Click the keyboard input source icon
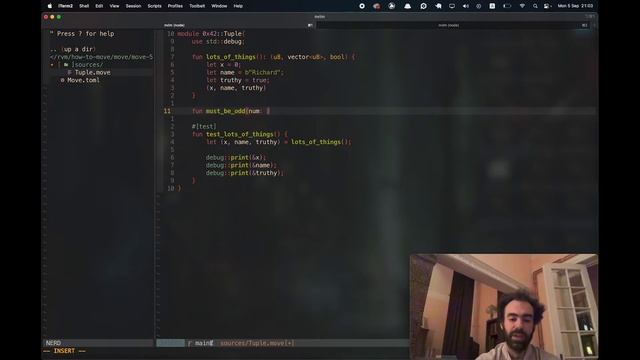The width and height of the screenshot is (640, 360). point(492,6)
